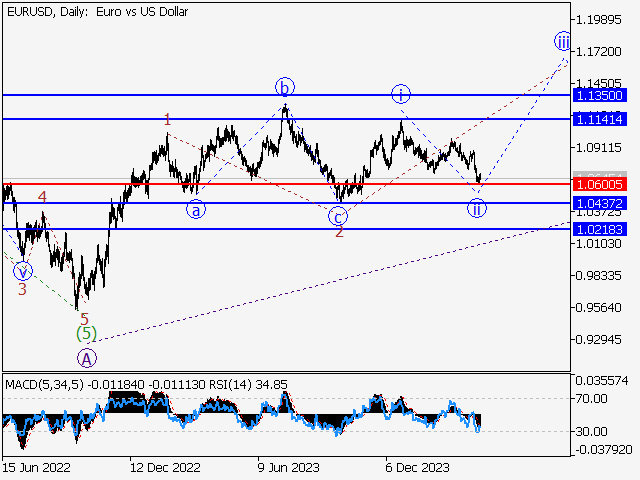Click the 1.17200 price axis value

click(x=598, y=52)
